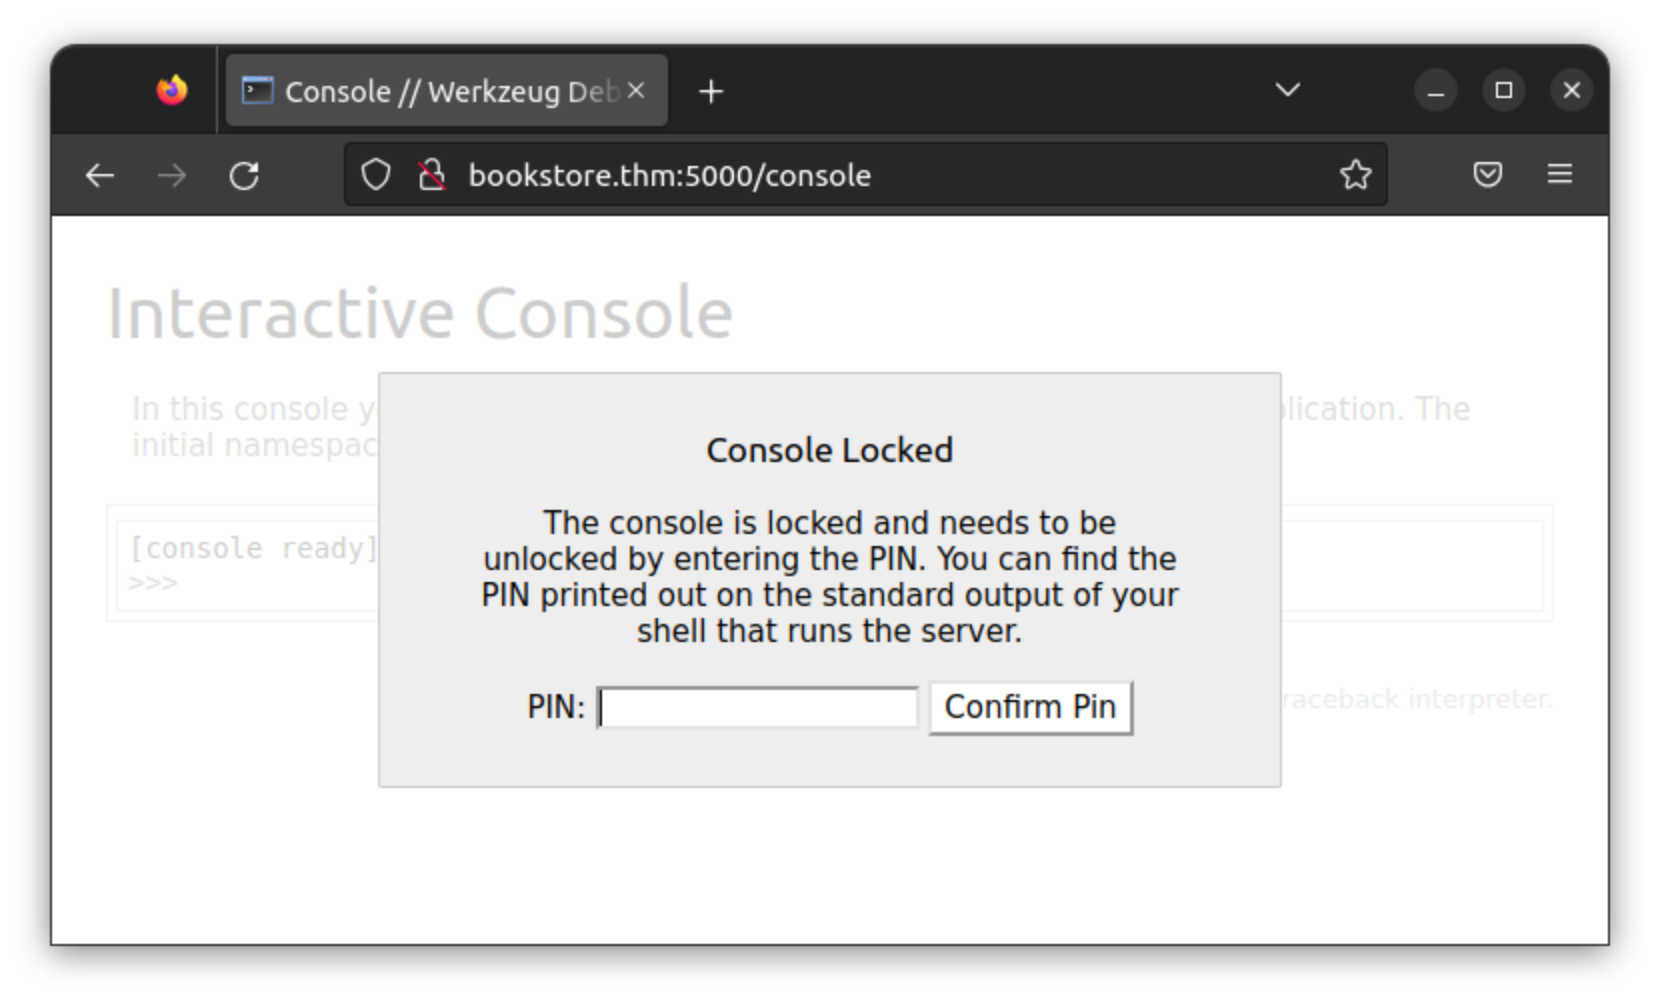Screen dimensions: 1660x1002
Task: Expand the list all tabs dropdown
Action: click(x=1288, y=90)
